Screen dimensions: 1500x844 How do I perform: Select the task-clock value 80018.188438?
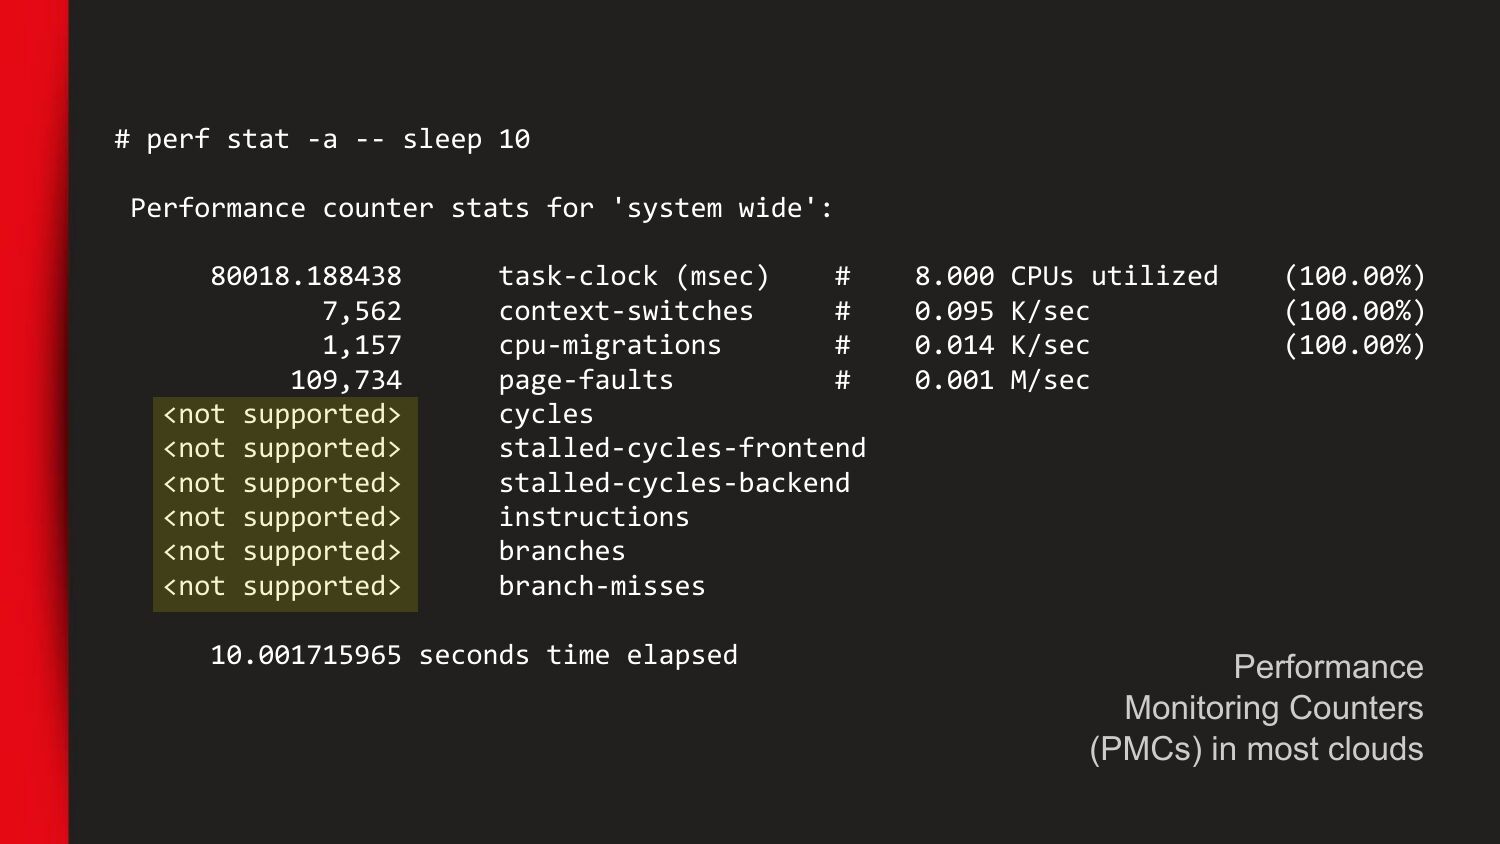click(306, 276)
